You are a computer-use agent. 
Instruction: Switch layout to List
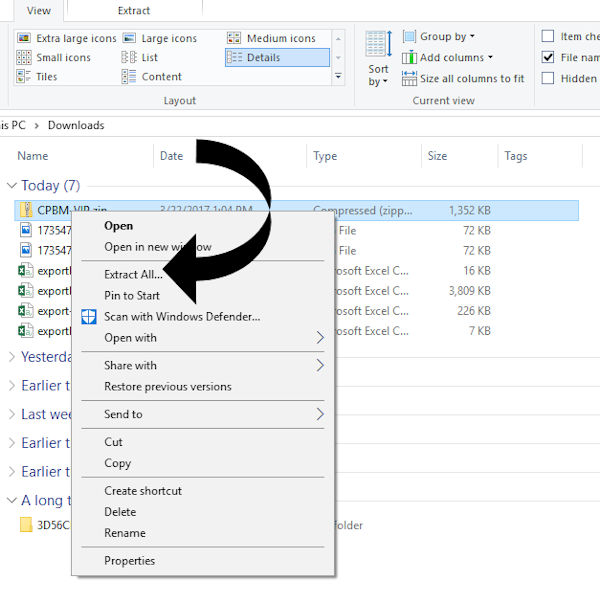tap(140, 58)
